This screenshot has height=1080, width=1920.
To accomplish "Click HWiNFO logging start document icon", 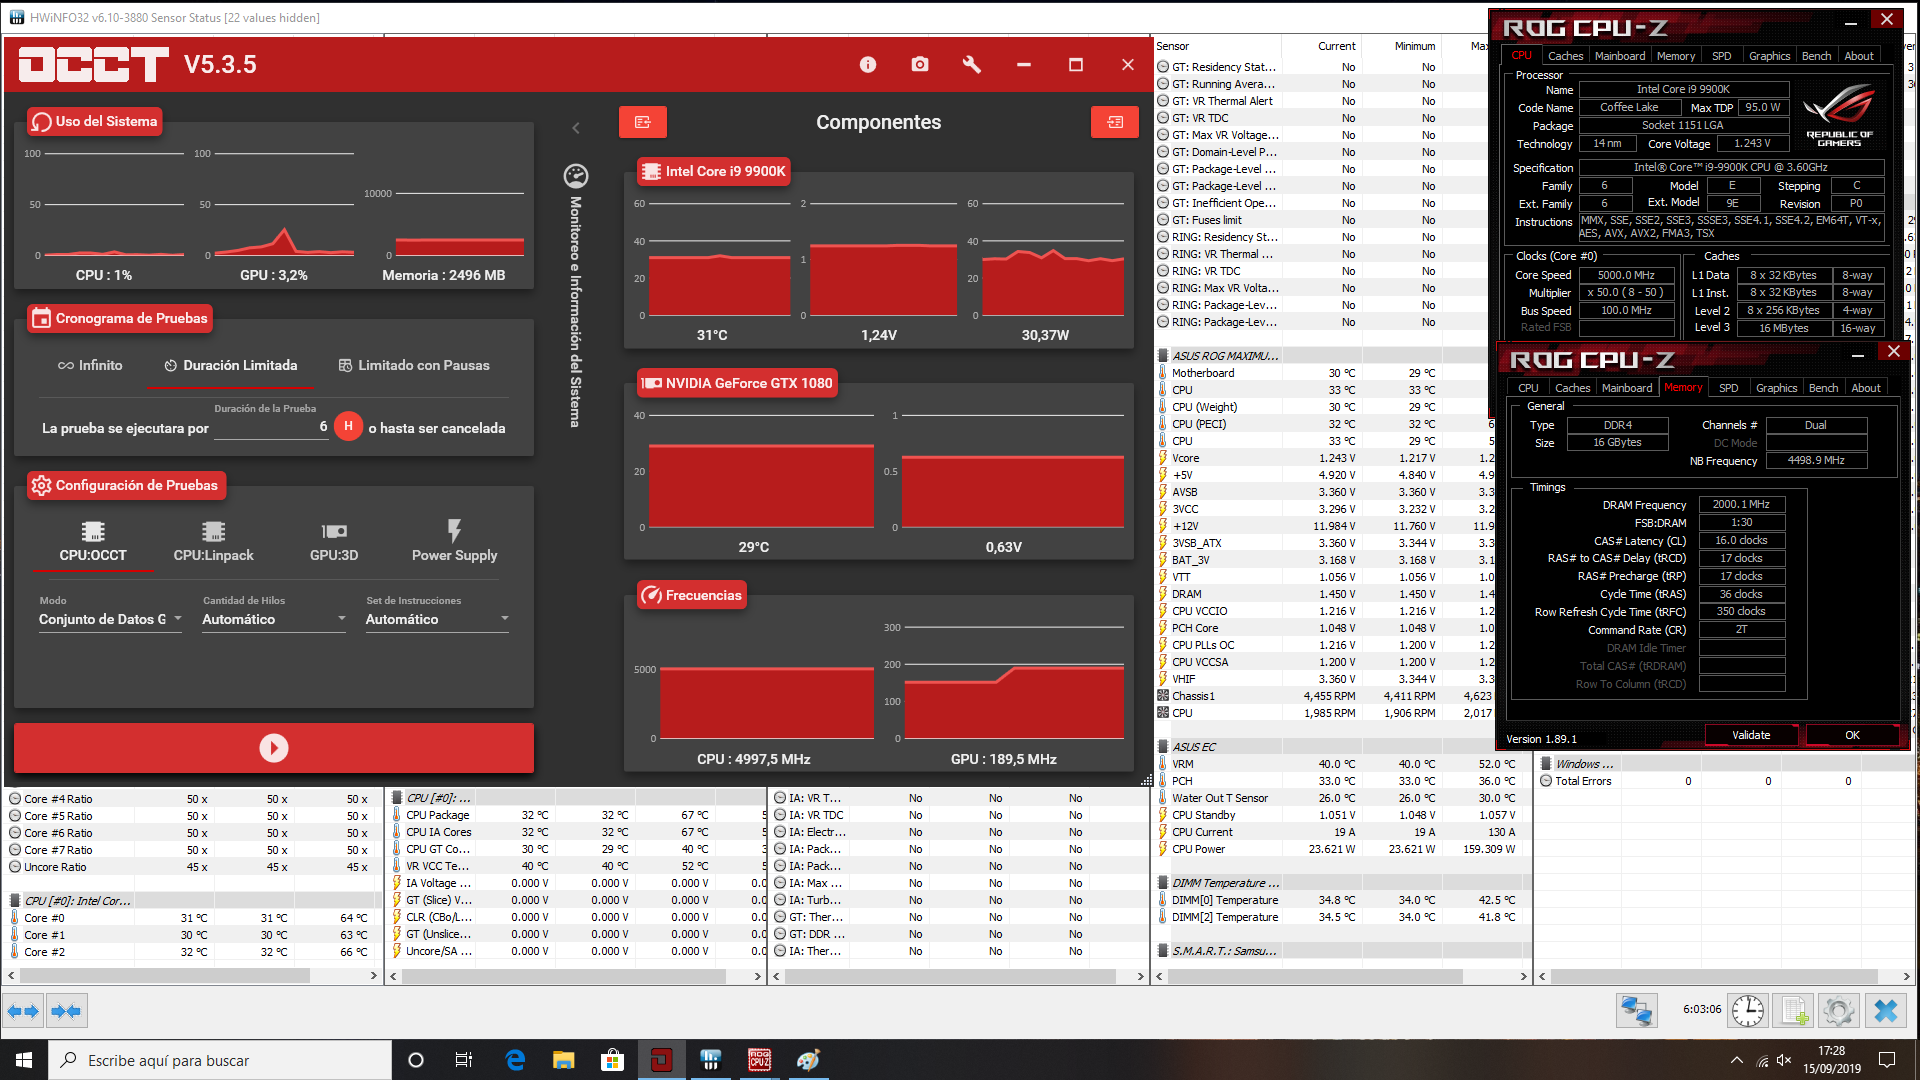I will (1794, 1011).
